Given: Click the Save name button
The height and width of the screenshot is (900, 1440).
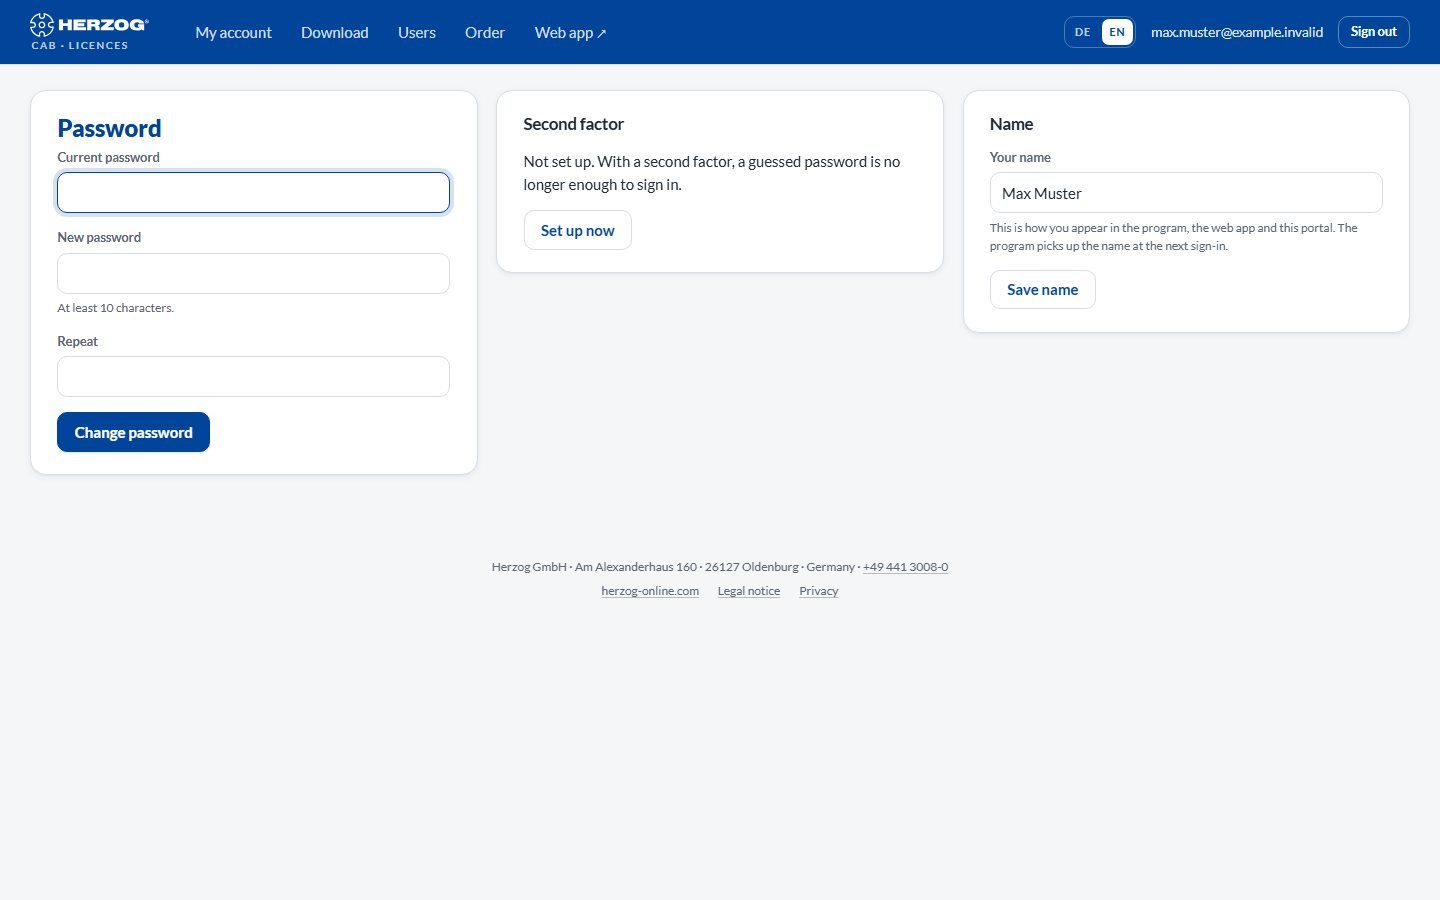Looking at the screenshot, I should pos(1043,290).
